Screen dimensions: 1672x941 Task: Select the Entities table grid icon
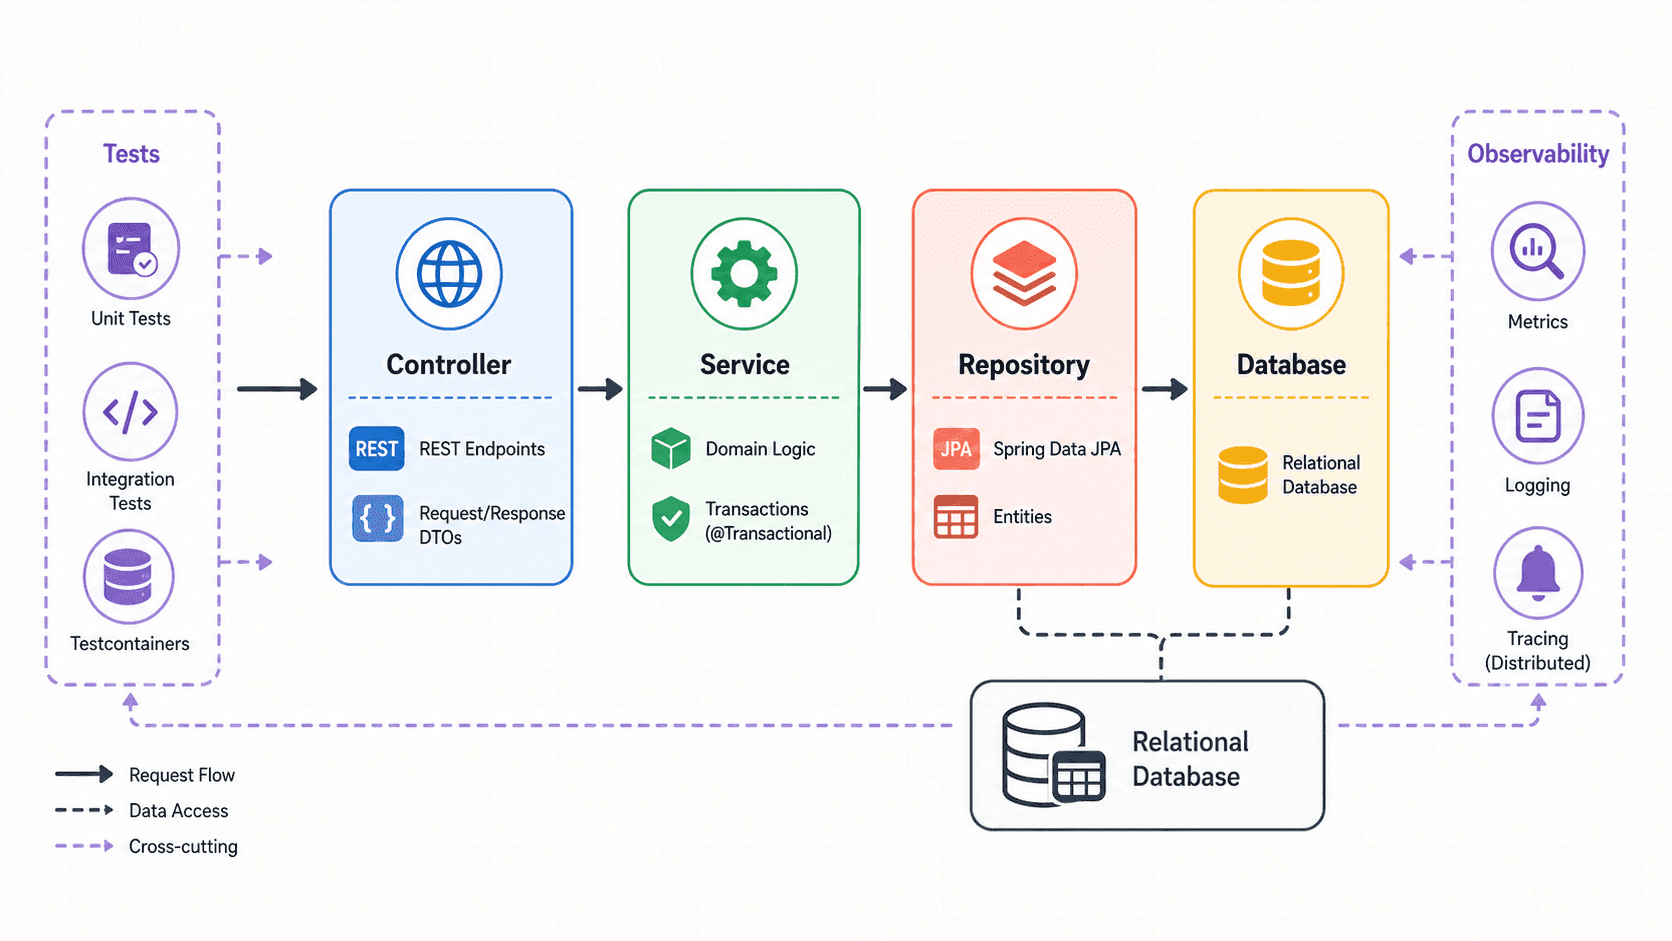[956, 517]
